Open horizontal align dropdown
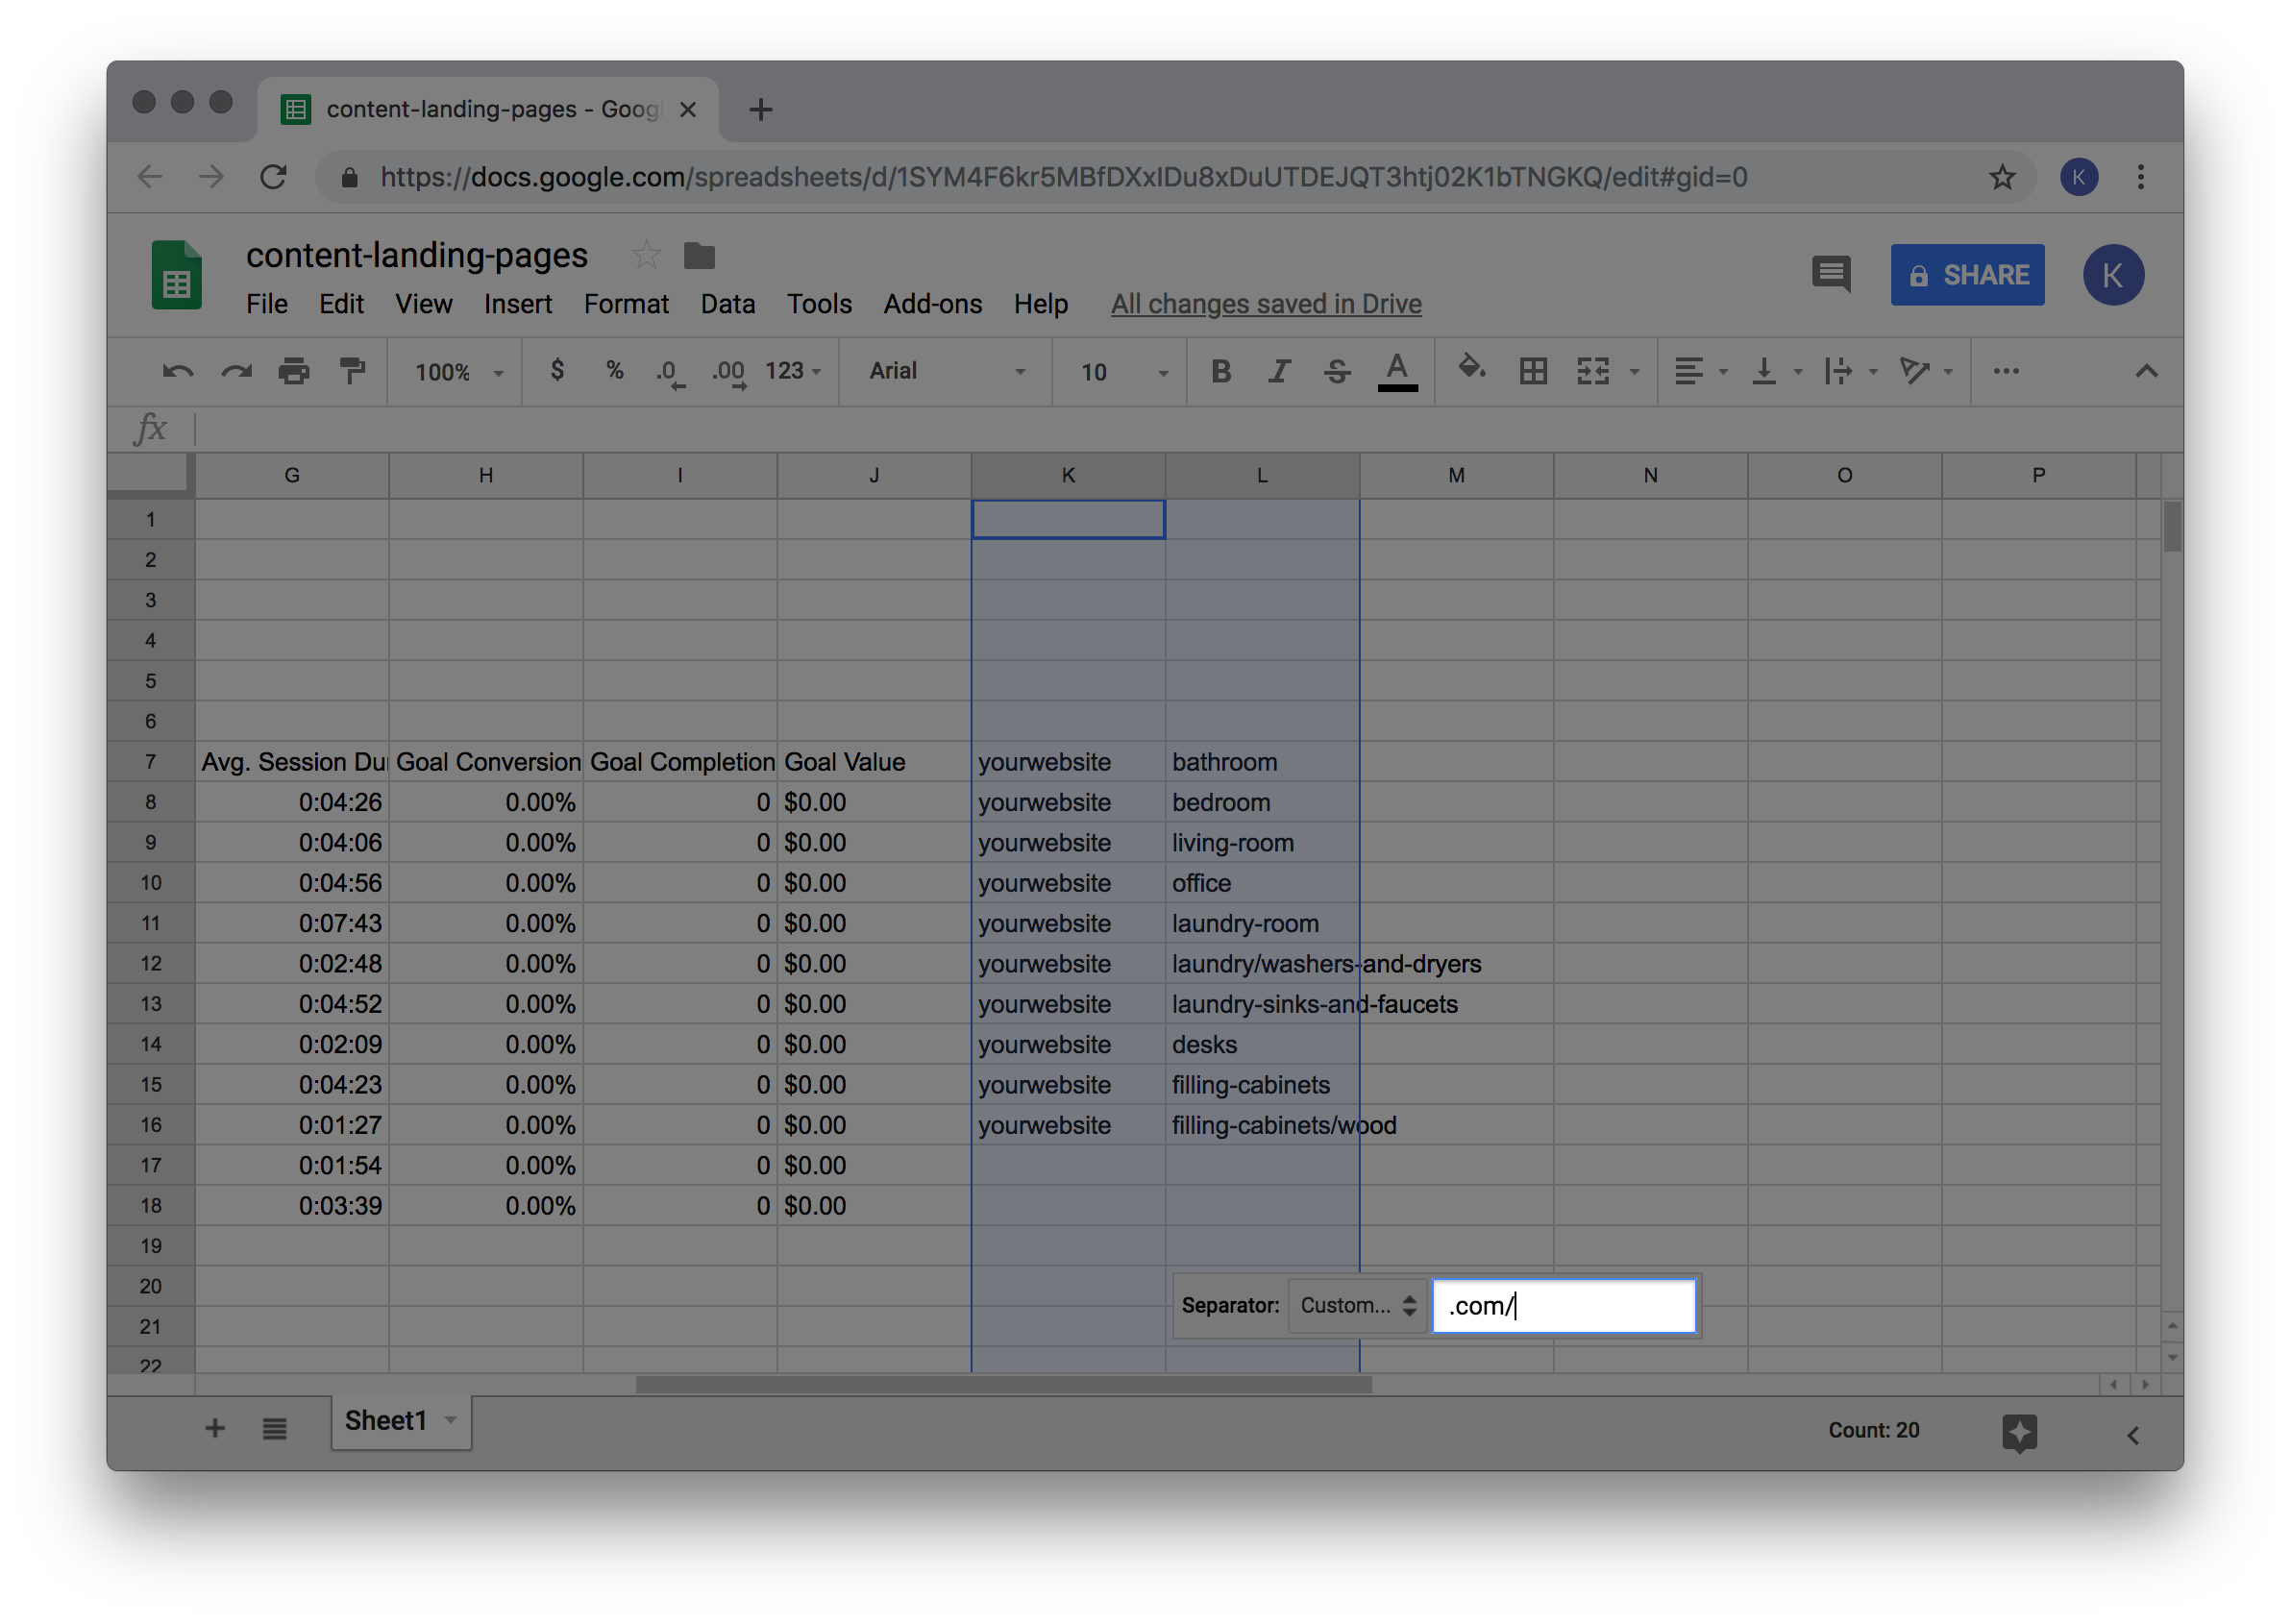The image size is (2291, 1624). (x=1700, y=372)
